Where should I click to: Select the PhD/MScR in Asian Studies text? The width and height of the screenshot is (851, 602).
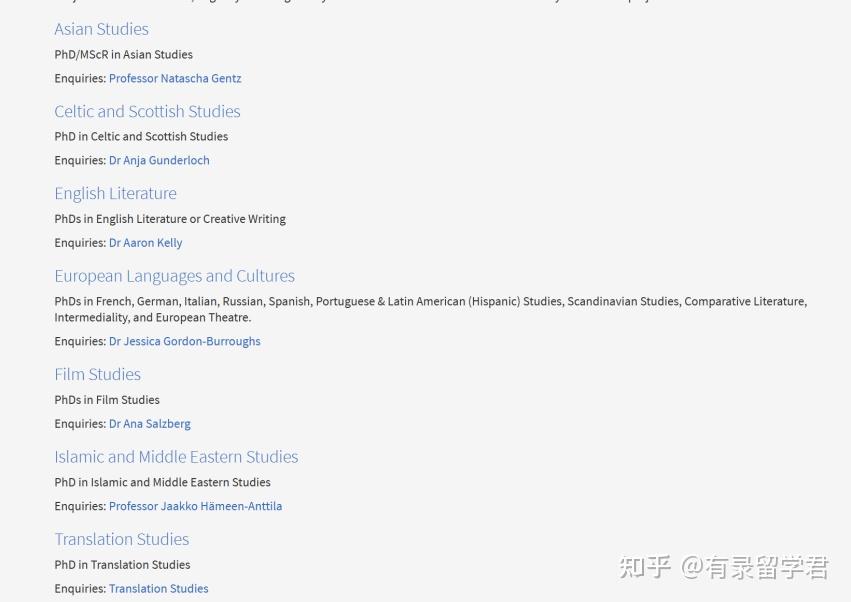123,55
